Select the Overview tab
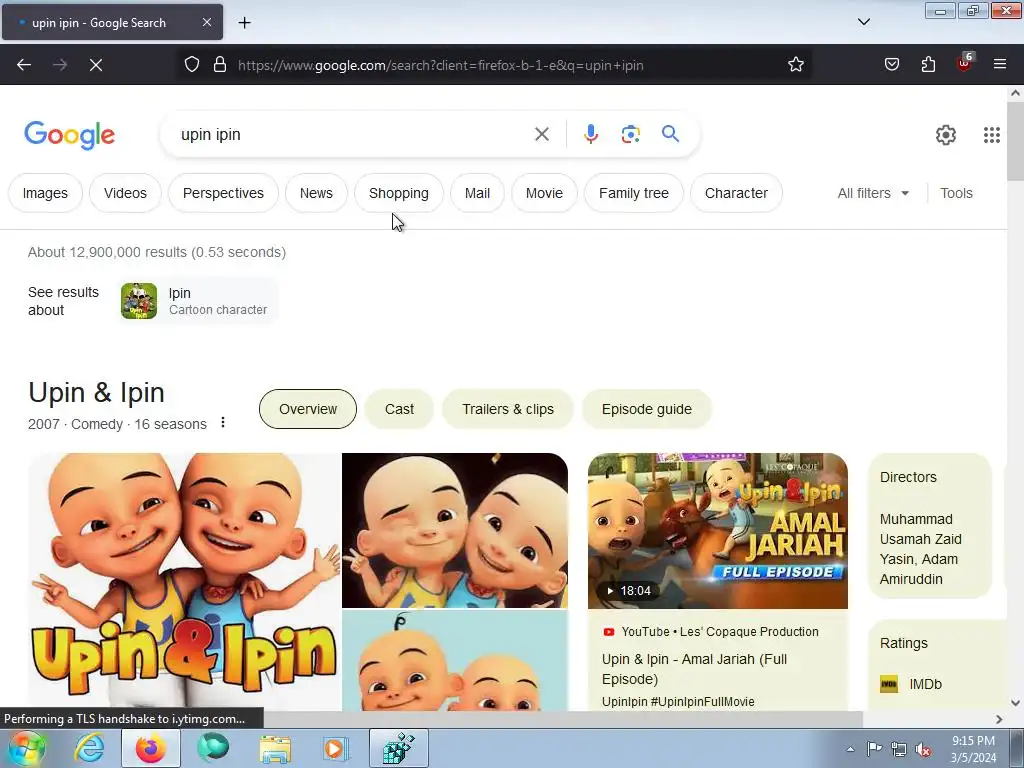This screenshot has height=768, width=1024. click(x=308, y=409)
